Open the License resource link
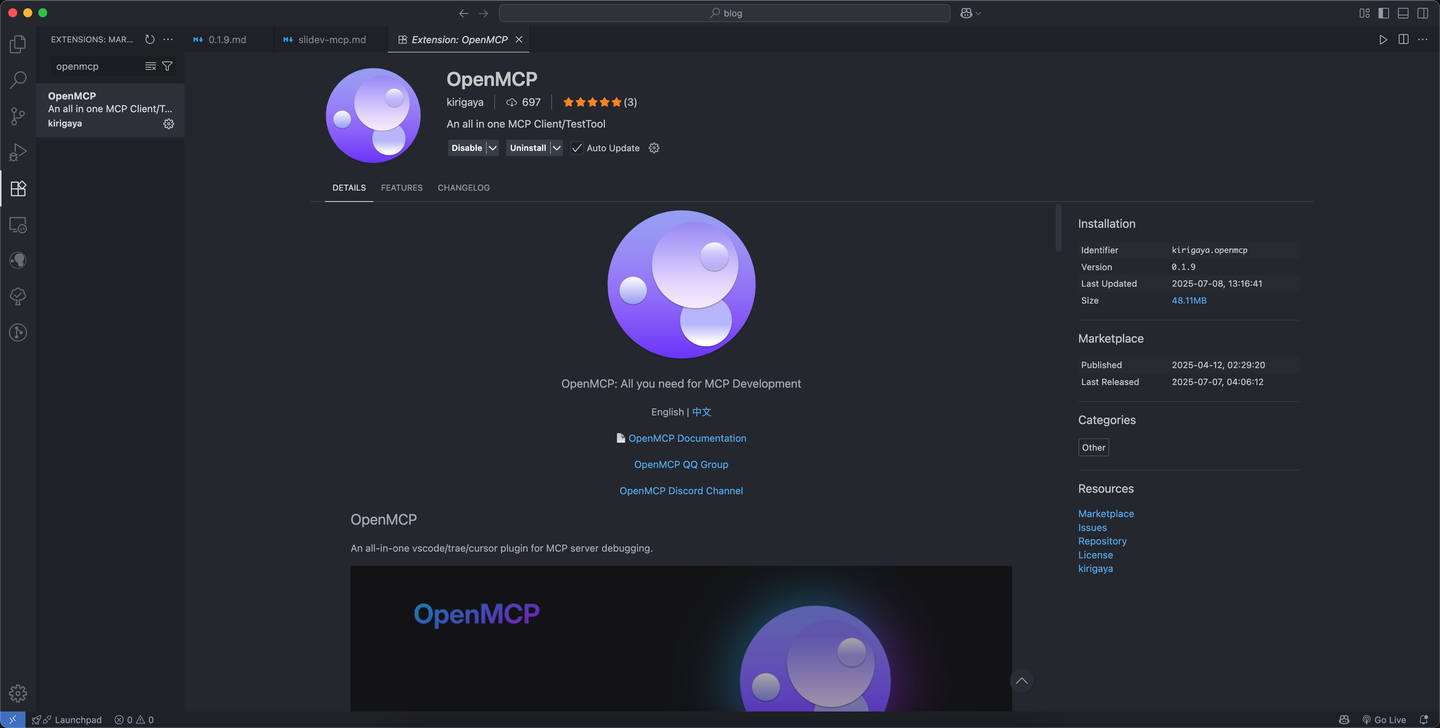1440x728 pixels. pos(1095,555)
